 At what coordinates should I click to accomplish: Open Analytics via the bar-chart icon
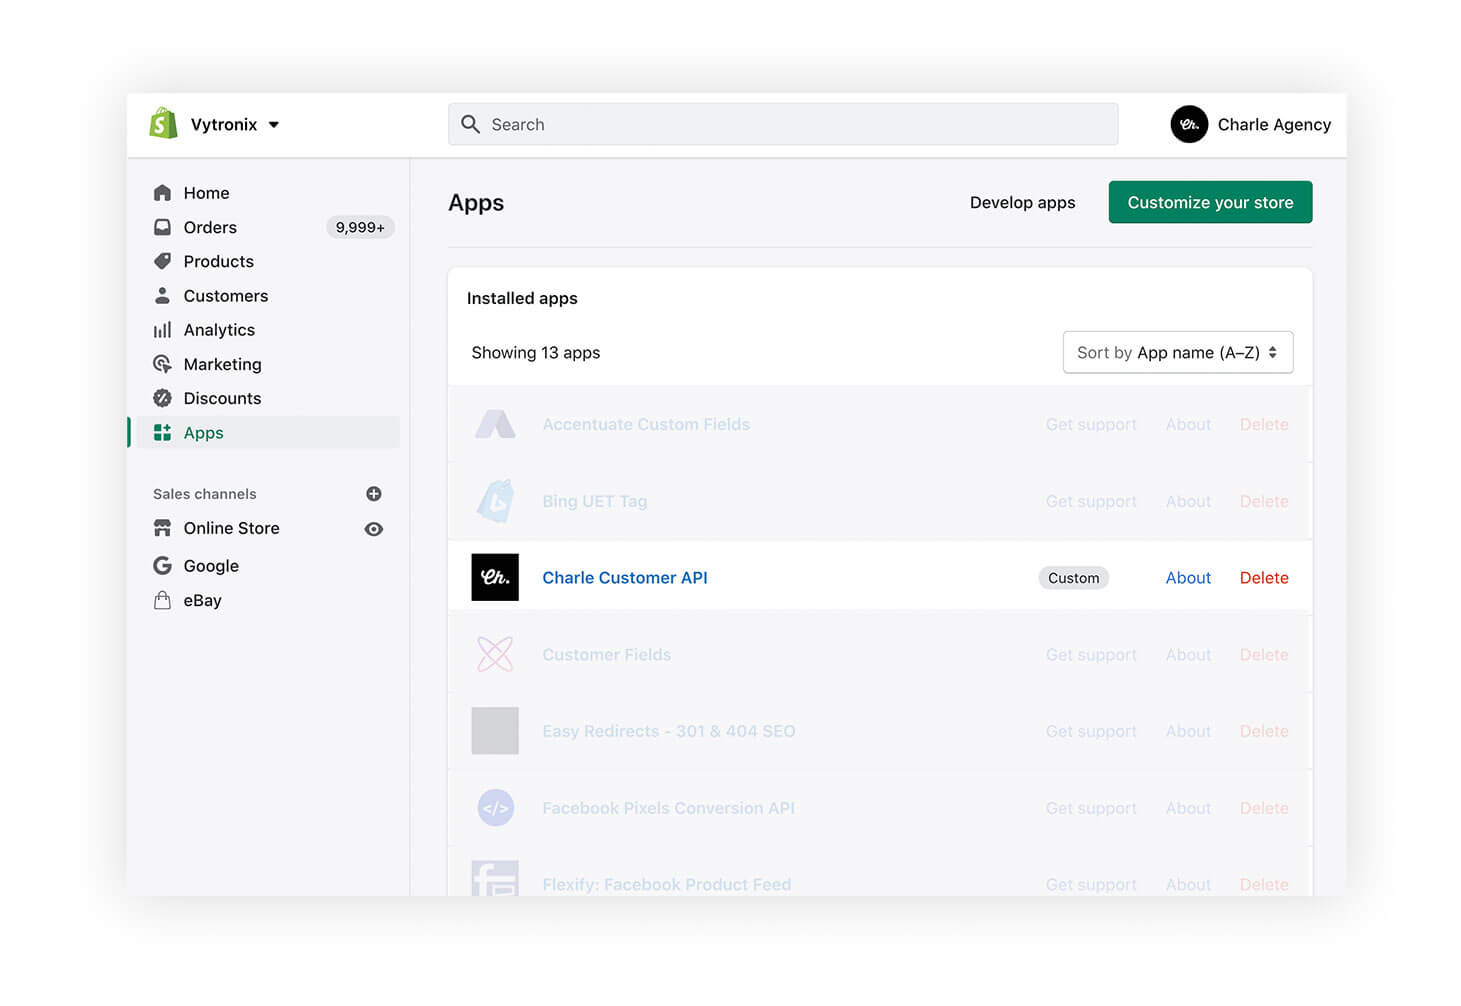pos(163,329)
